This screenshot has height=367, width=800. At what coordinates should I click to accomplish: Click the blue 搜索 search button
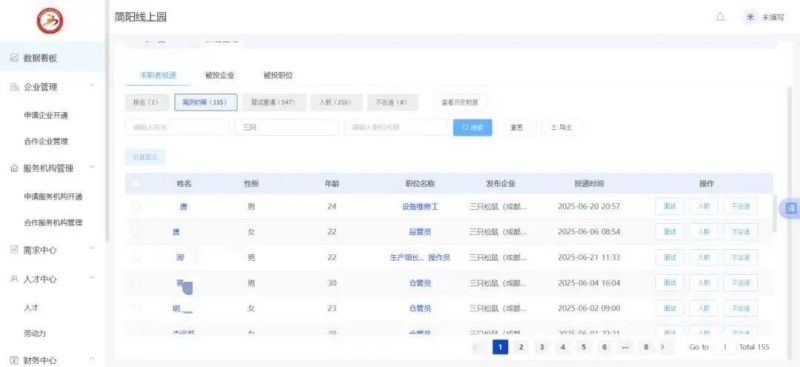pos(472,128)
